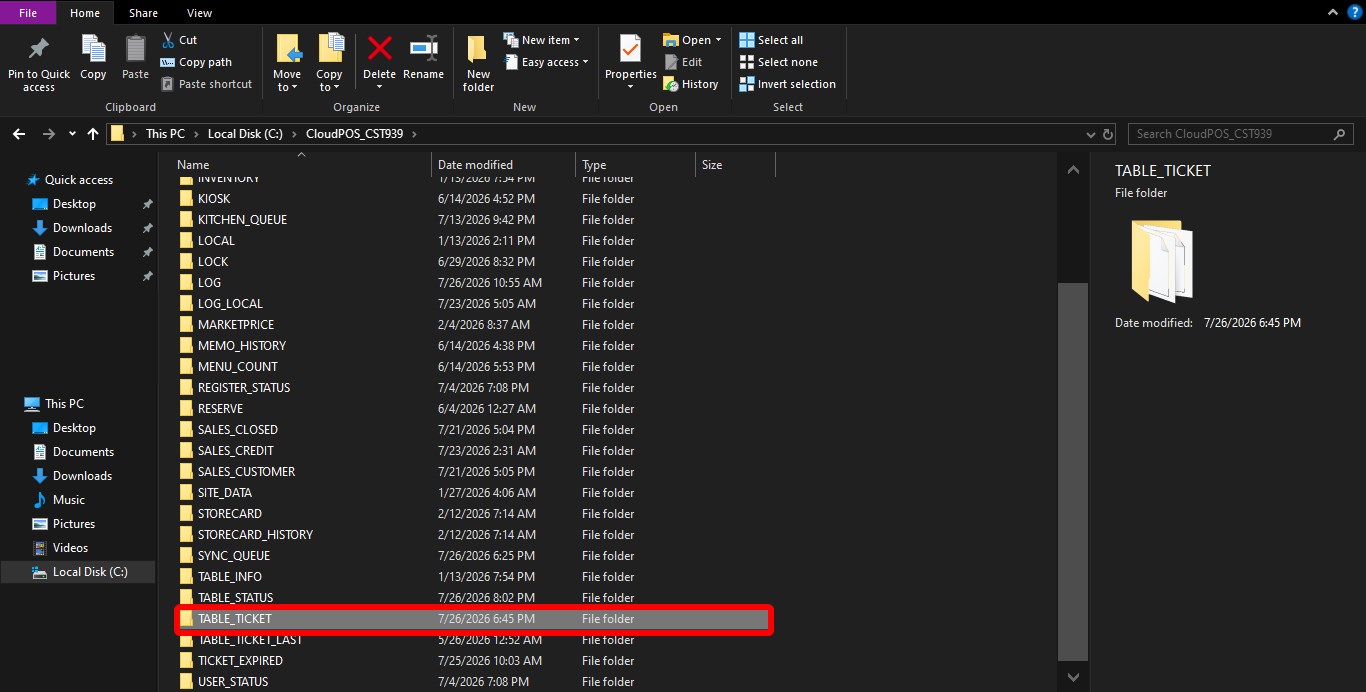
Task: Open the File tab
Action: click(28, 13)
